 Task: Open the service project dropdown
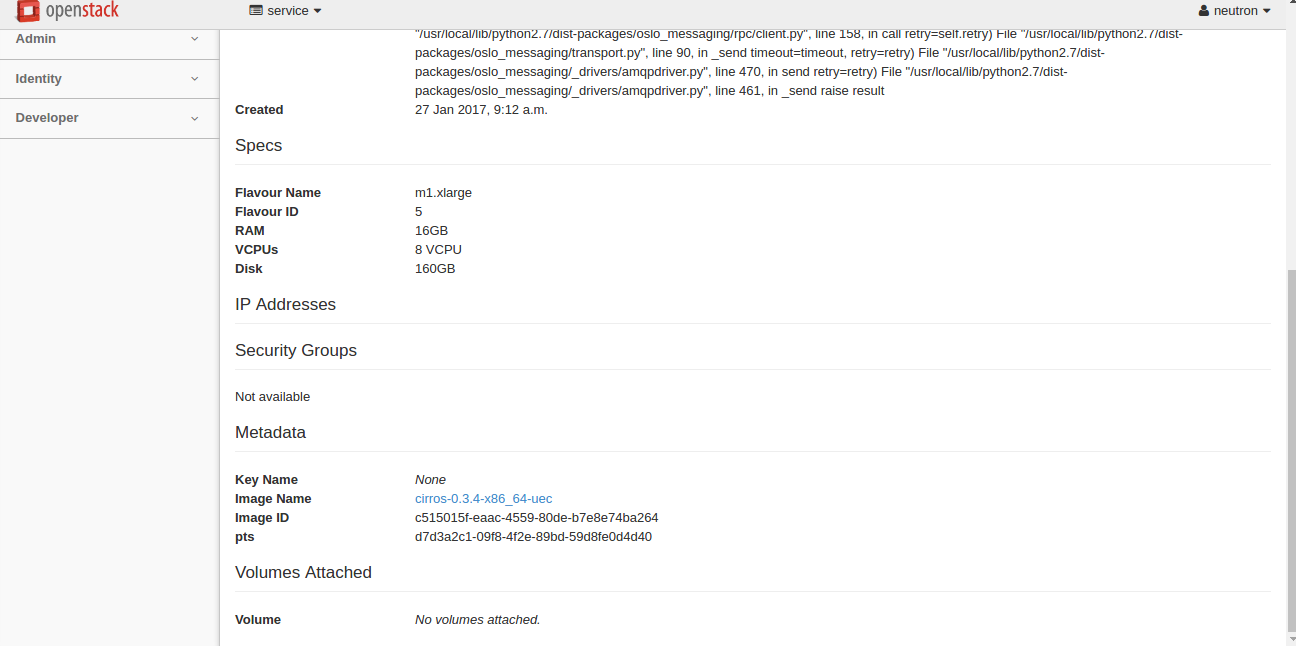tap(285, 11)
